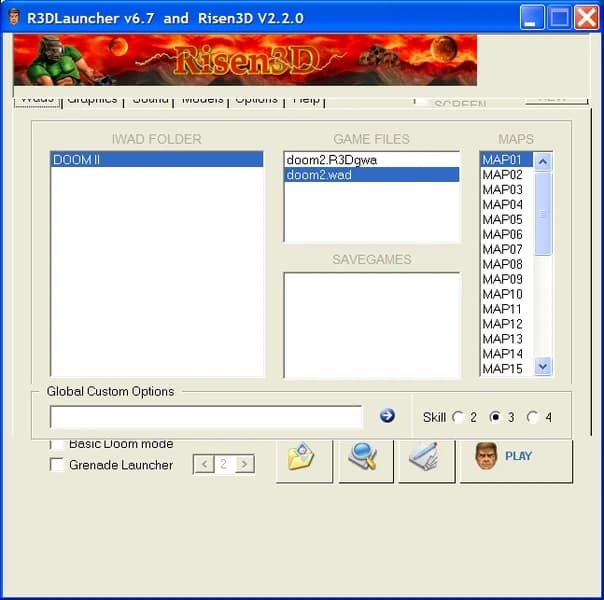
Task: Focus the Global Custom Options text field
Action: [x=206, y=417]
